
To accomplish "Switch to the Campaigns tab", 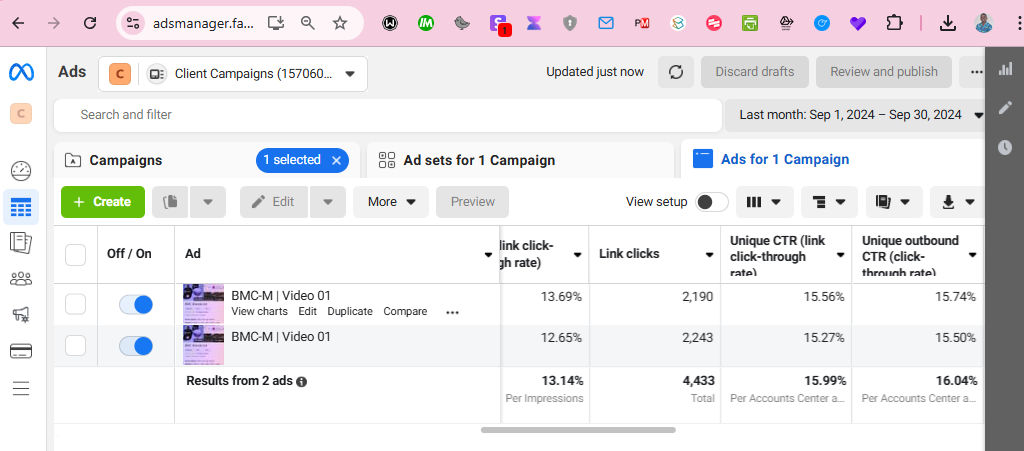I will tap(125, 161).
